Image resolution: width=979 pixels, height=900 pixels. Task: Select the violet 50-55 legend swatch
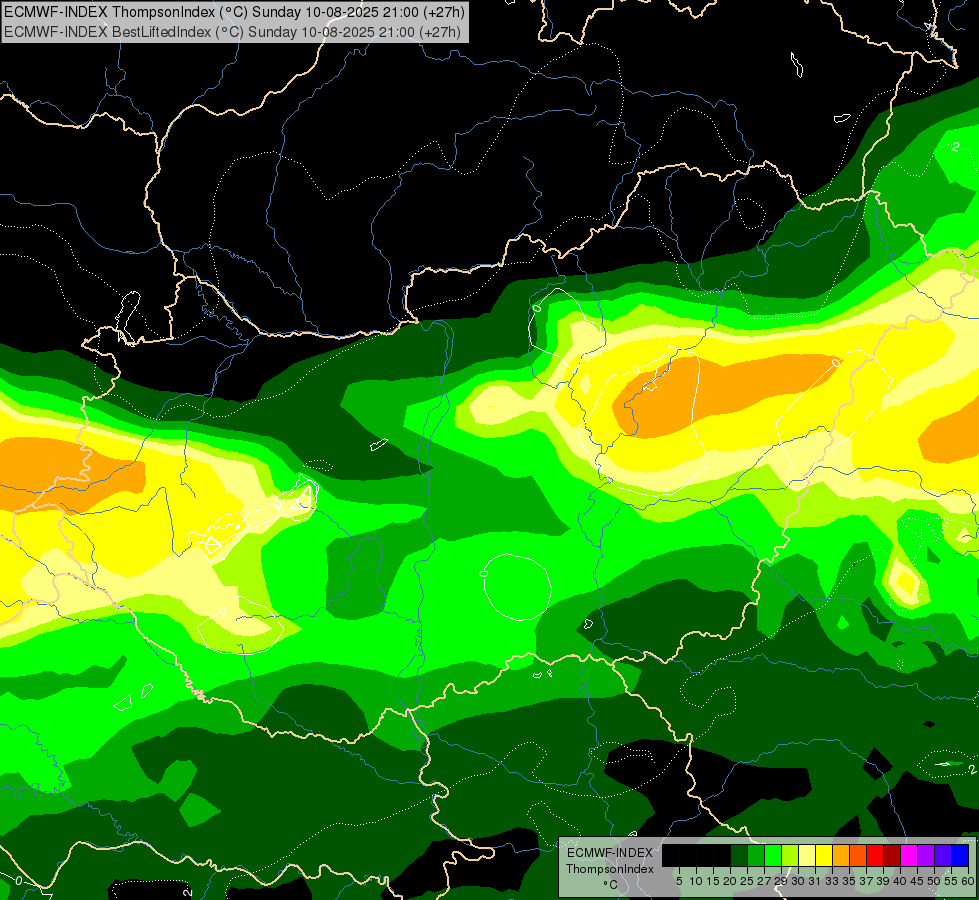click(x=943, y=855)
